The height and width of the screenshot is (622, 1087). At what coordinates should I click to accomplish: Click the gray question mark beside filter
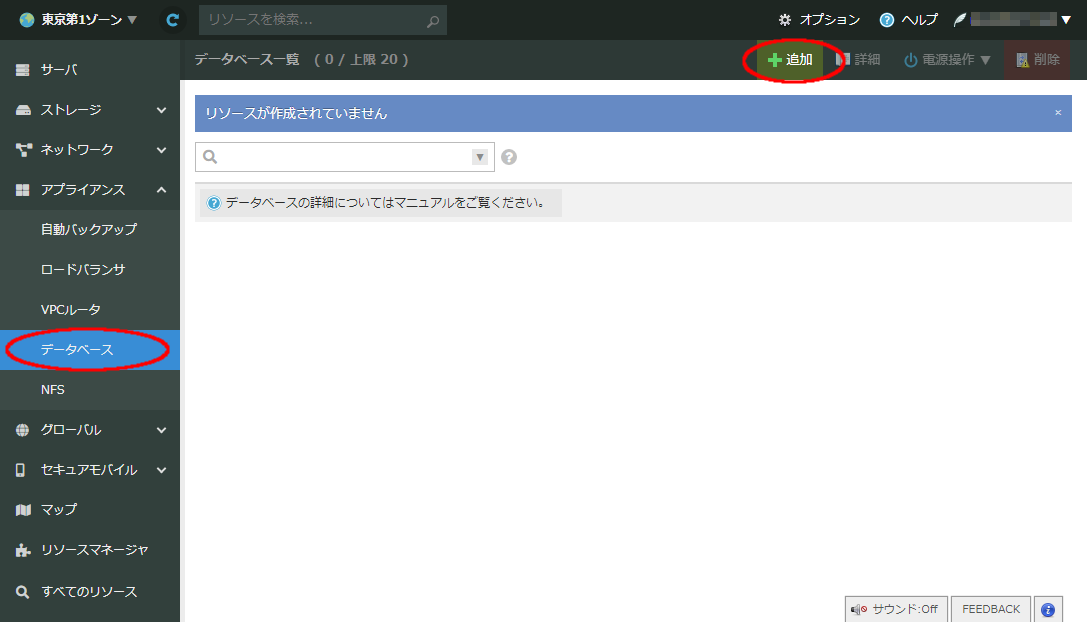tap(509, 157)
